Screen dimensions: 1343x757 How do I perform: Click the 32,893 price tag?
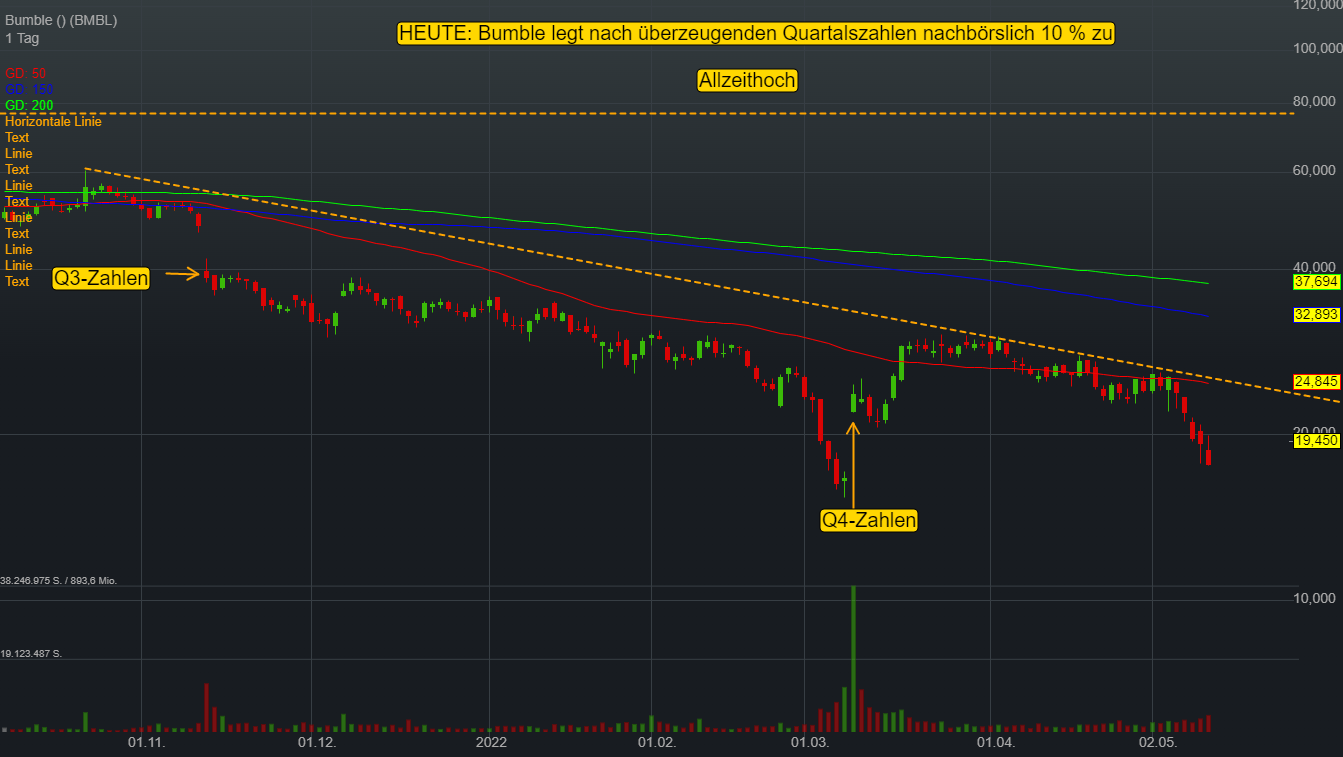tap(1316, 314)
